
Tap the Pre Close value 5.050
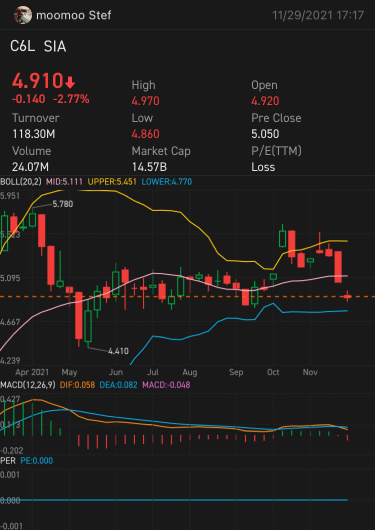(265, 134)
